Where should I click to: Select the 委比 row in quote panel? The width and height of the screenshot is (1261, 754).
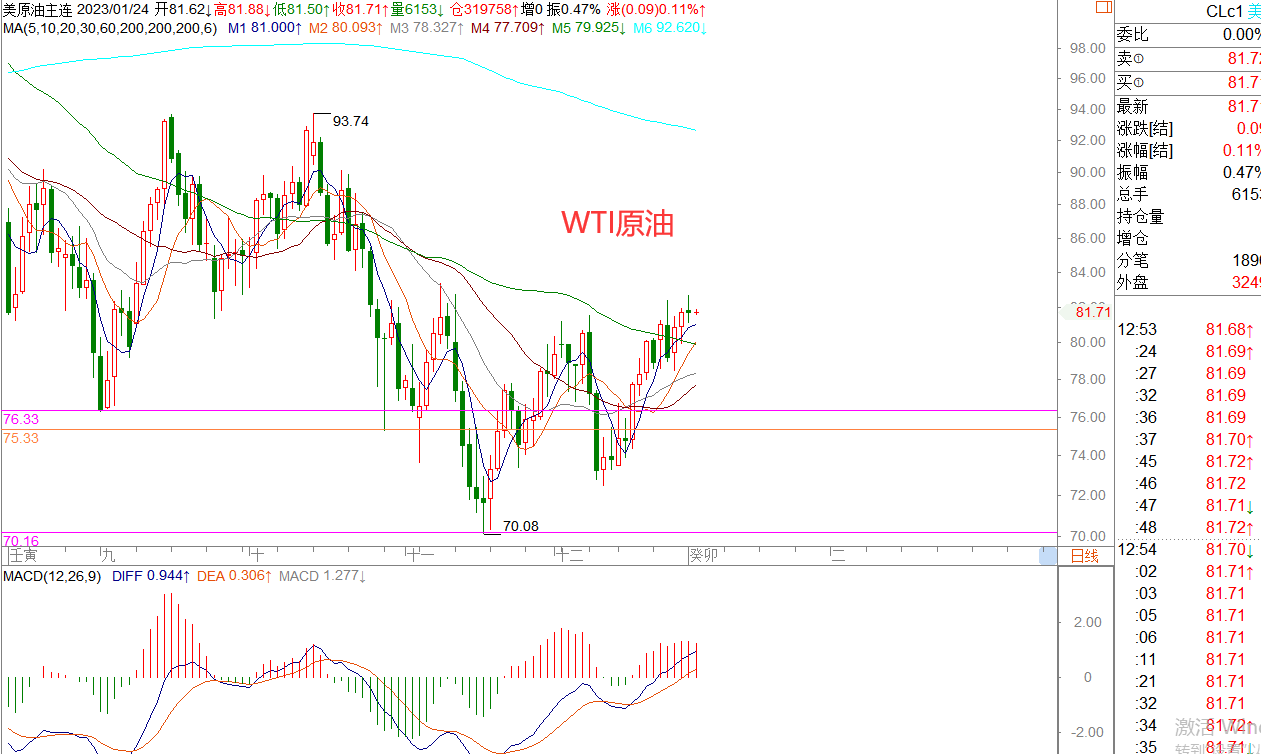coord(1189,35)
